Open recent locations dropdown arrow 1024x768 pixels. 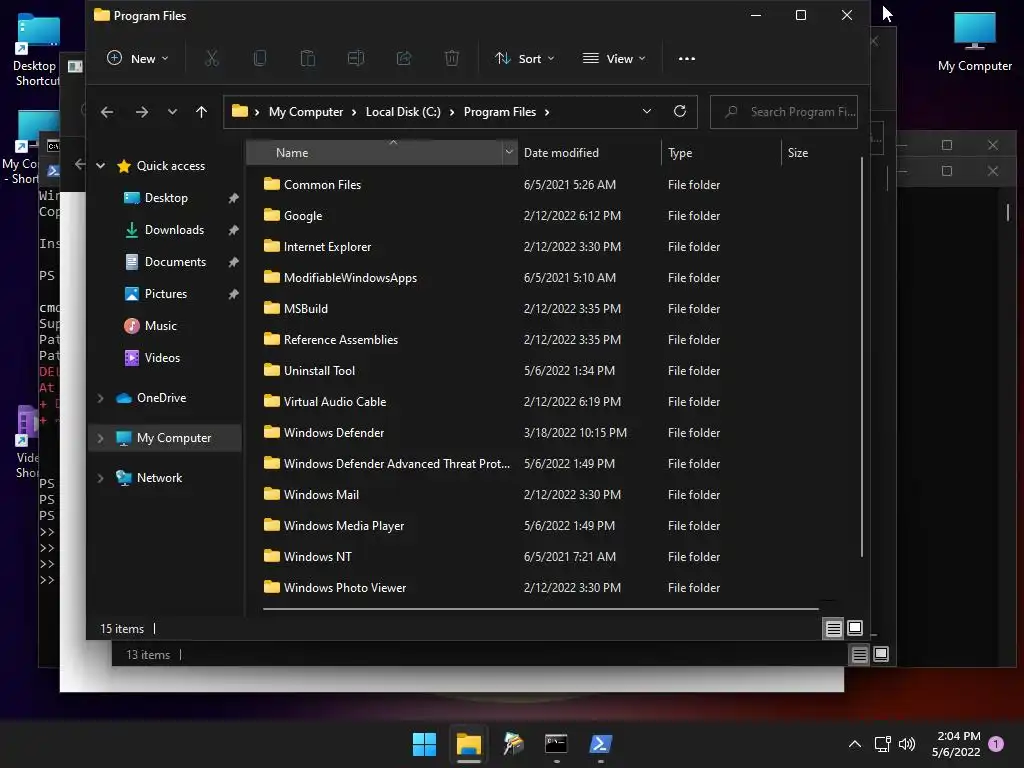coord(172,112)
